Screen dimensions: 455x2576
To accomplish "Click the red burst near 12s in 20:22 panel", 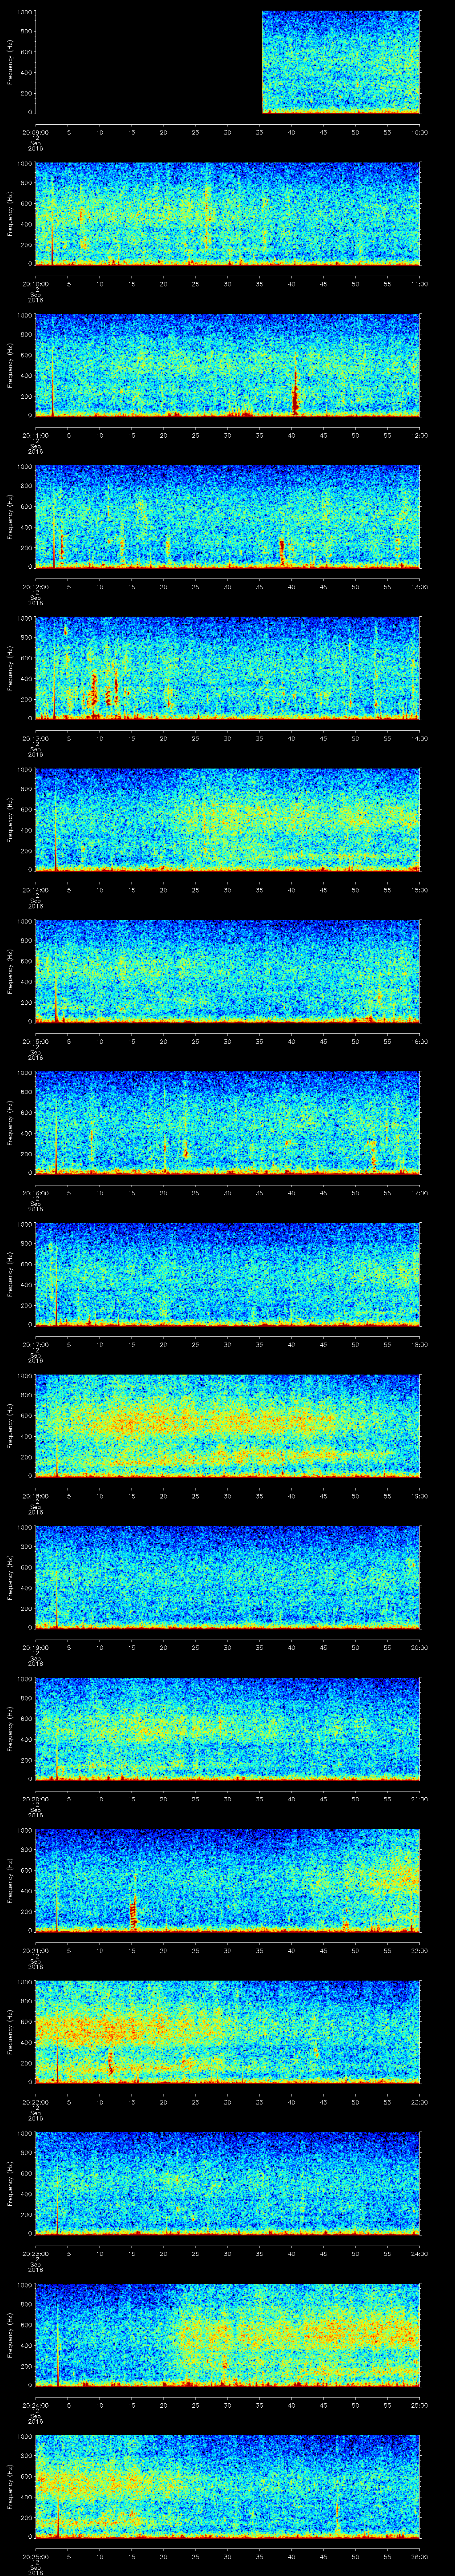I will point(111,2061).
